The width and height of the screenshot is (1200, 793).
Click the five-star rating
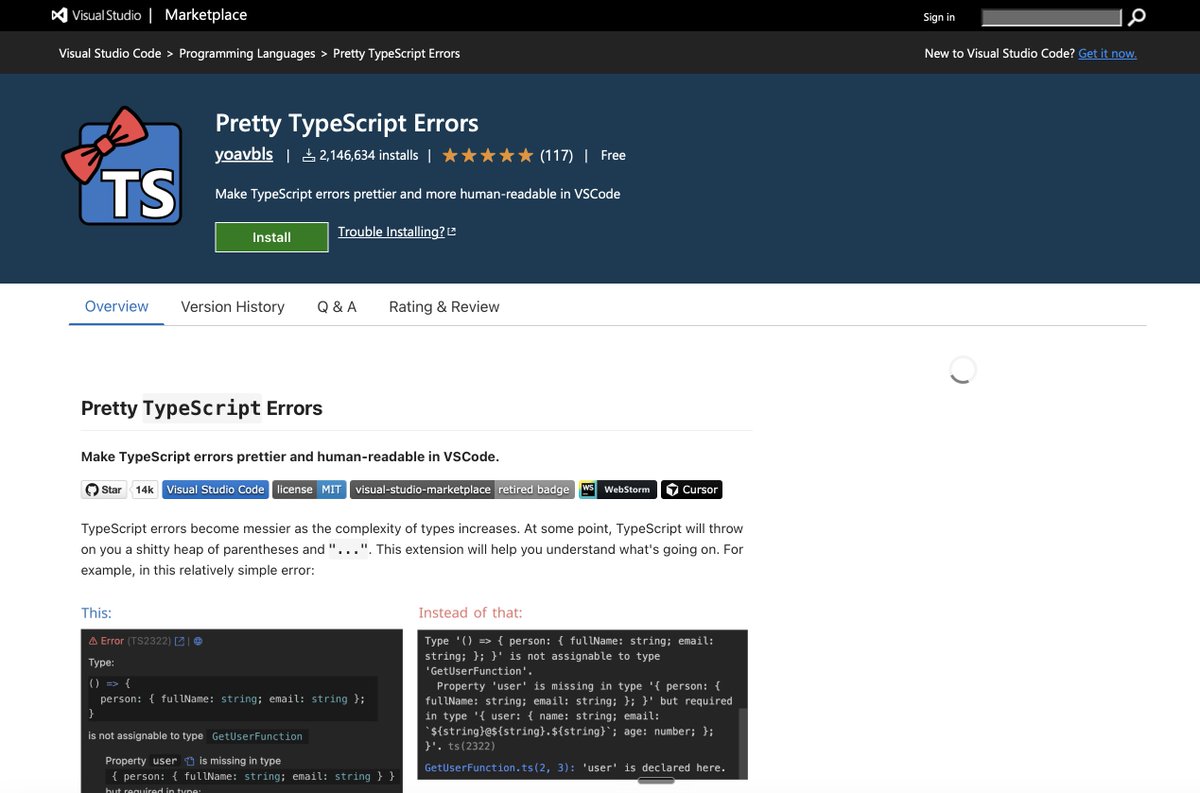pos(488,155)
